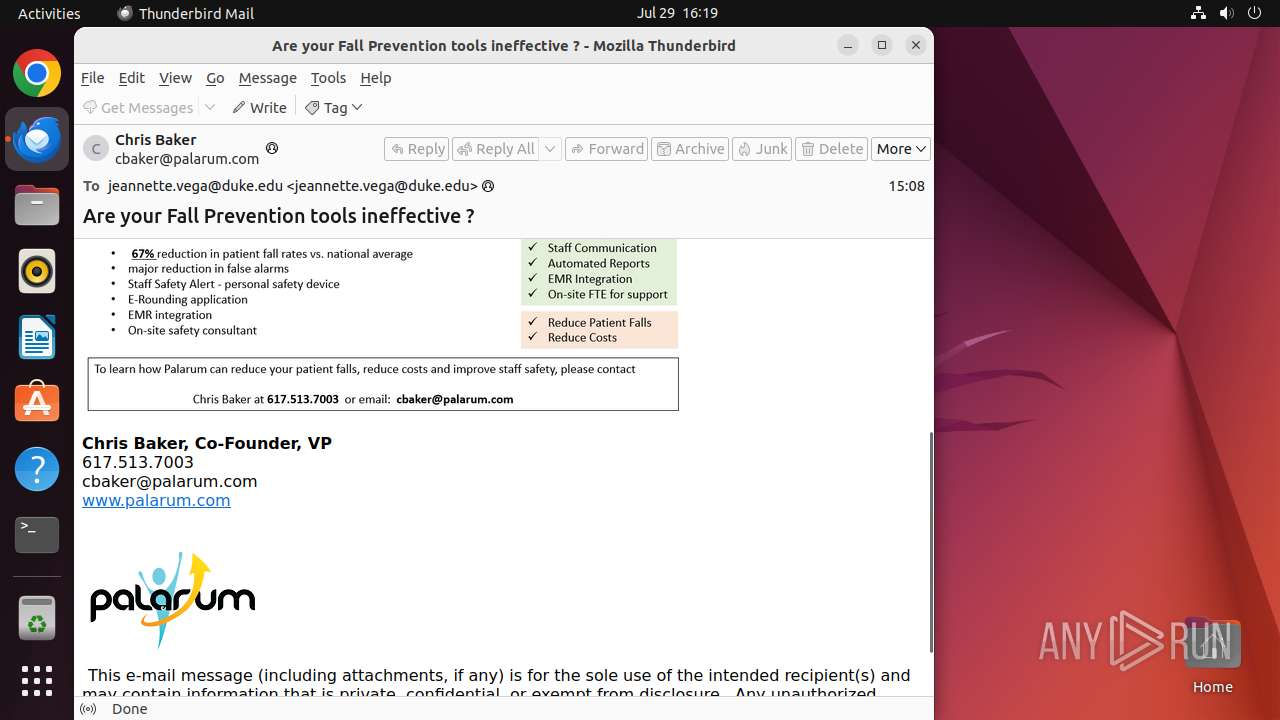Viewport: 1280px width, 720px height.
Task: Open the Go menu
Action: [x=215, y=78]
